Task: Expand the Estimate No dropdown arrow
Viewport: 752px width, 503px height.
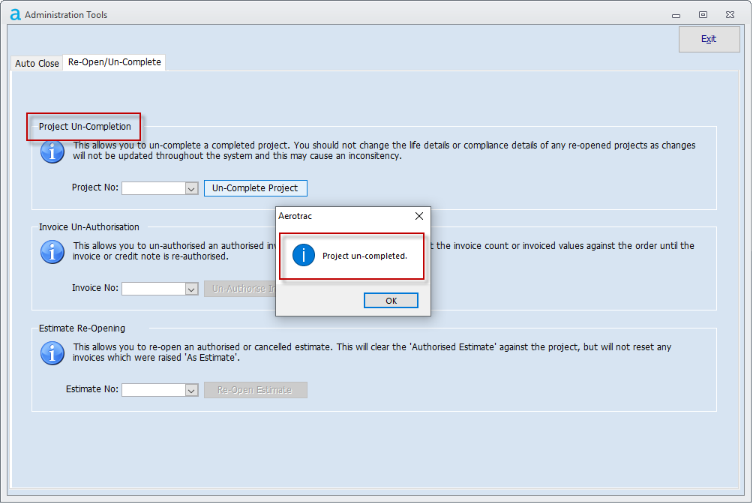Action: [190, 390]
